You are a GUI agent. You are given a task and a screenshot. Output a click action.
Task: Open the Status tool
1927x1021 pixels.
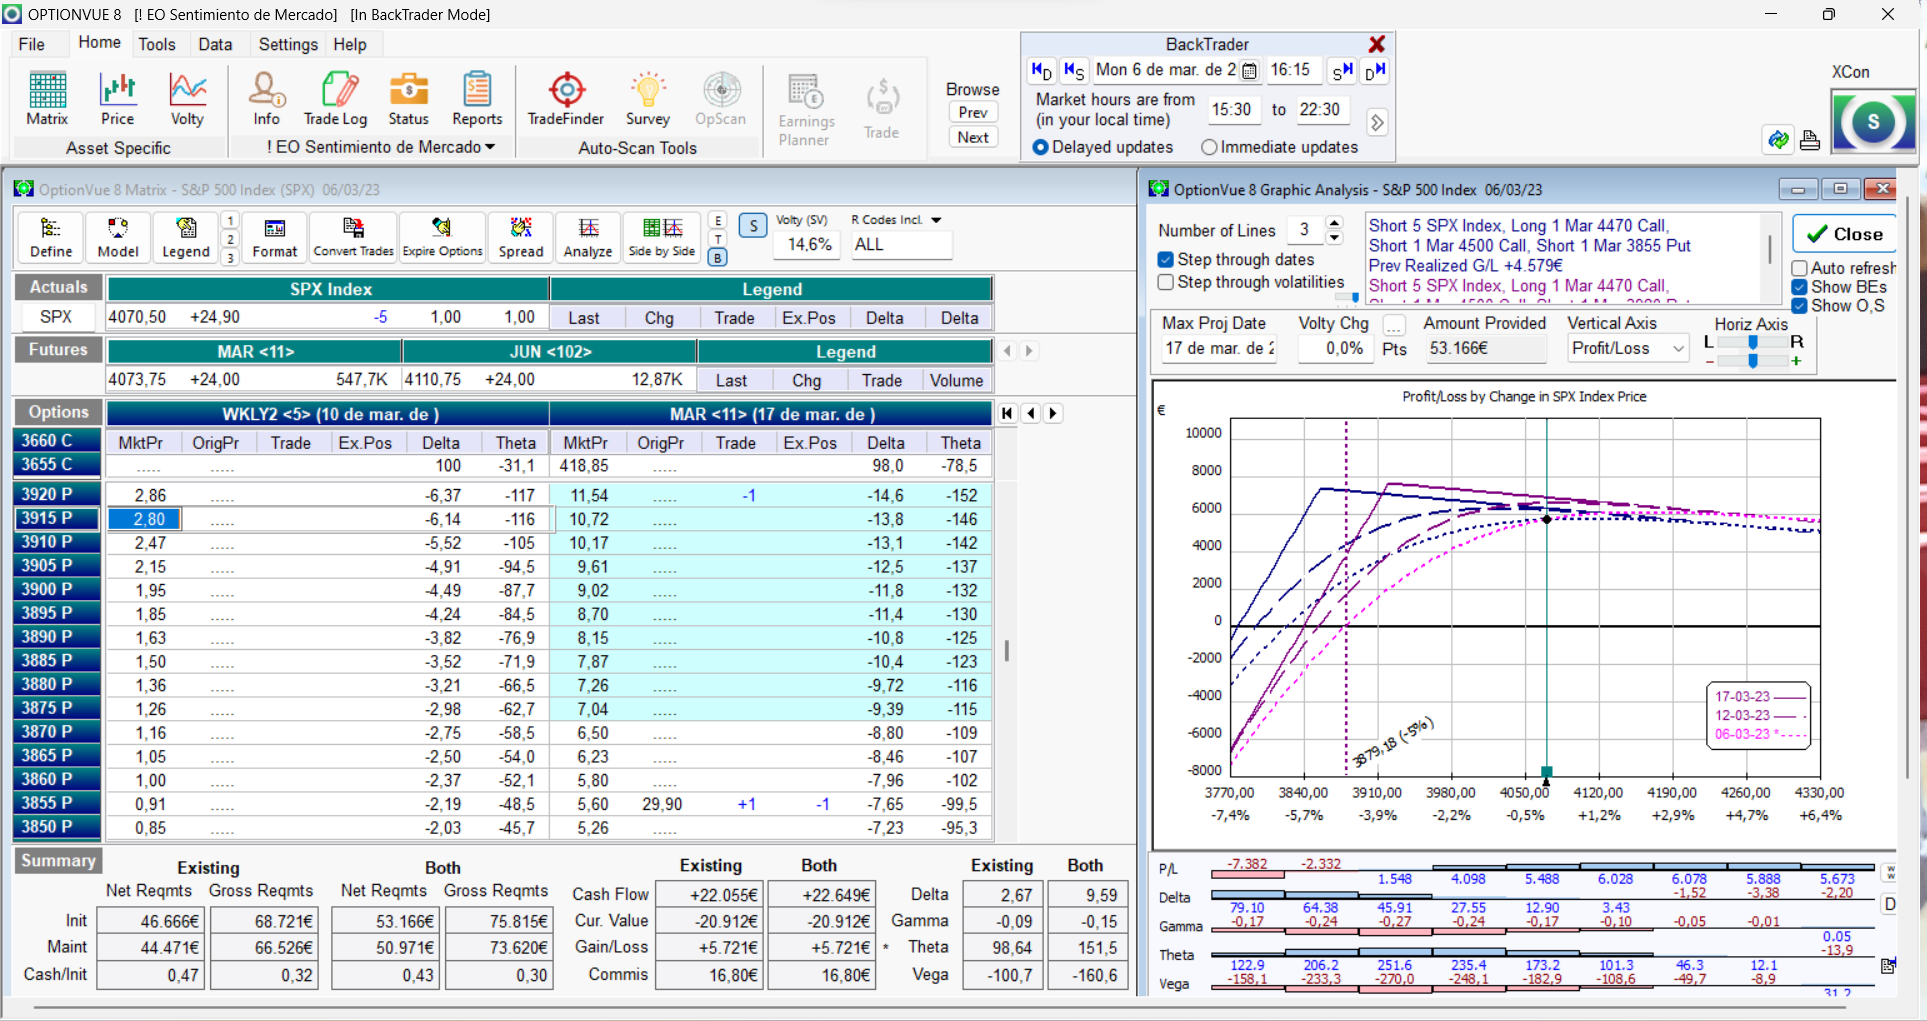click(x=408, y=99)
